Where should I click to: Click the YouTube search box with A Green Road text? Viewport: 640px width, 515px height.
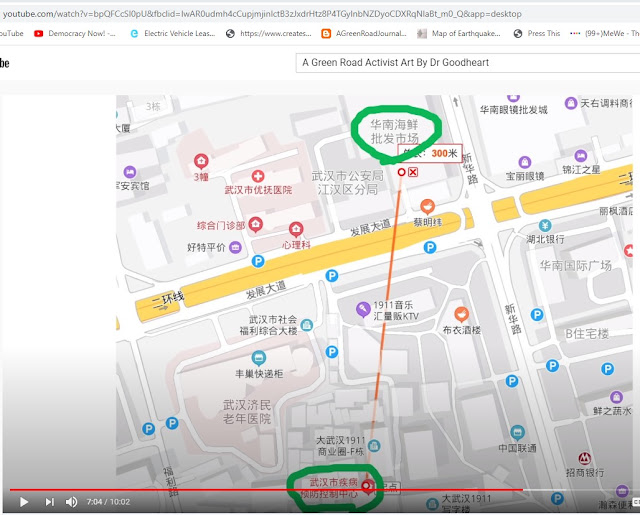click(x=468, y=63)
